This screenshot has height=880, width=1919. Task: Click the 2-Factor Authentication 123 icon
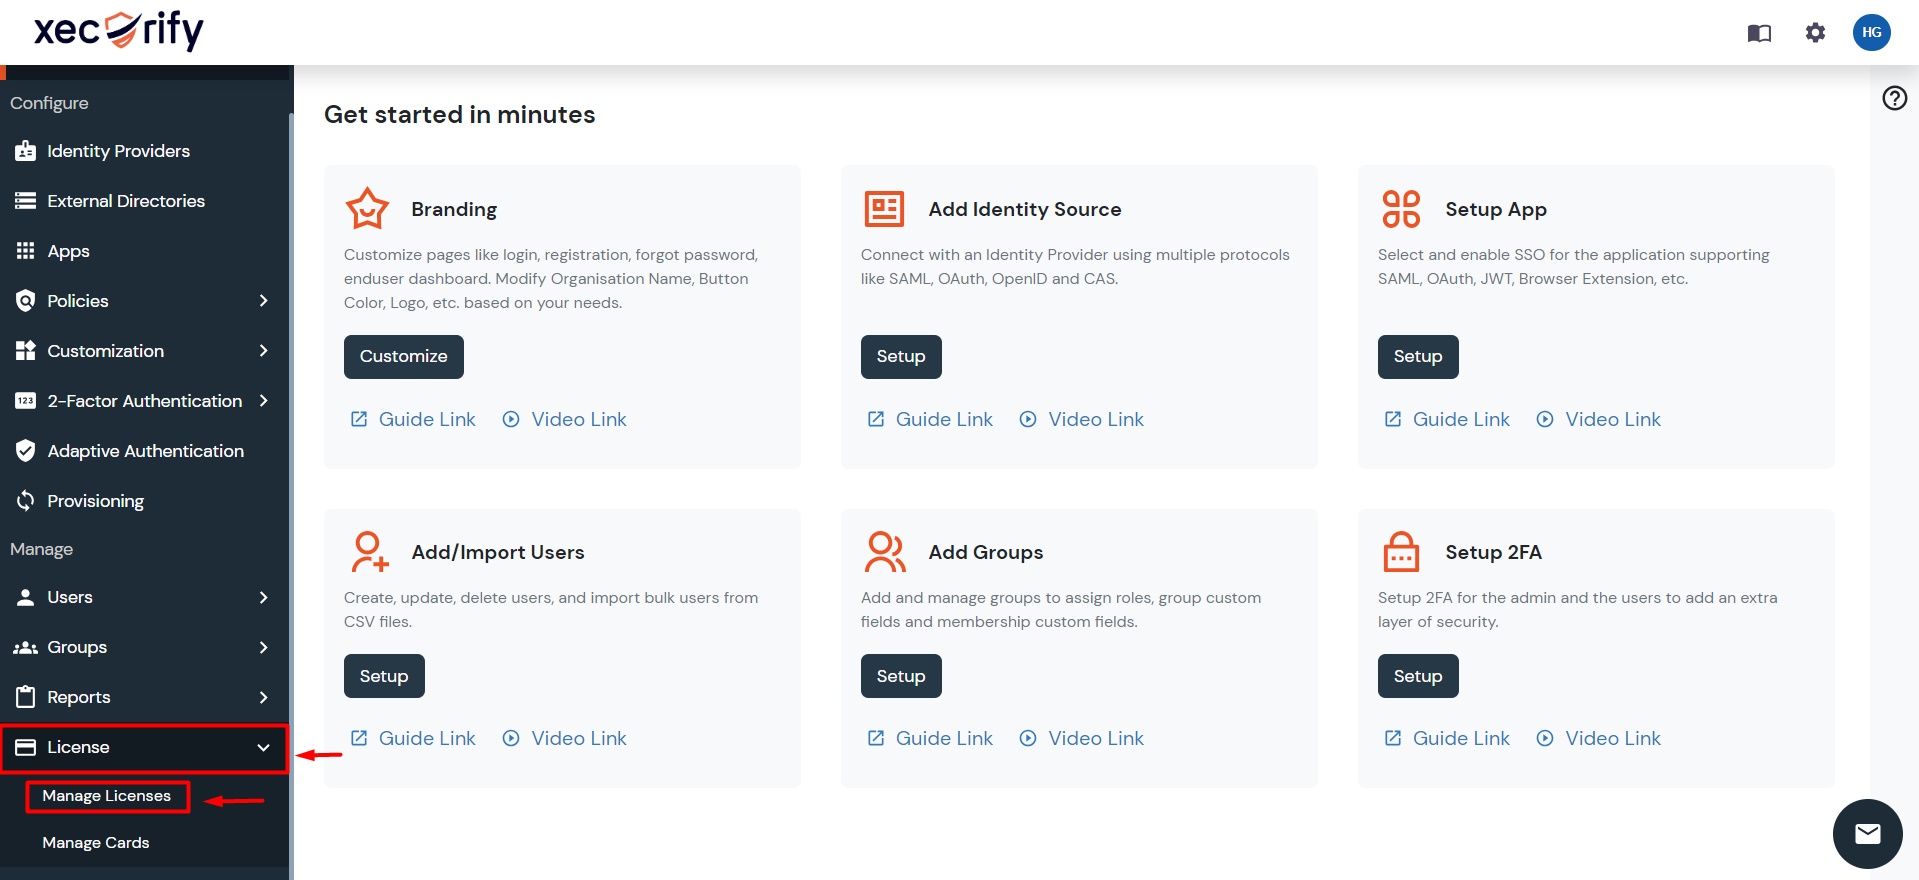click(26, 401)
